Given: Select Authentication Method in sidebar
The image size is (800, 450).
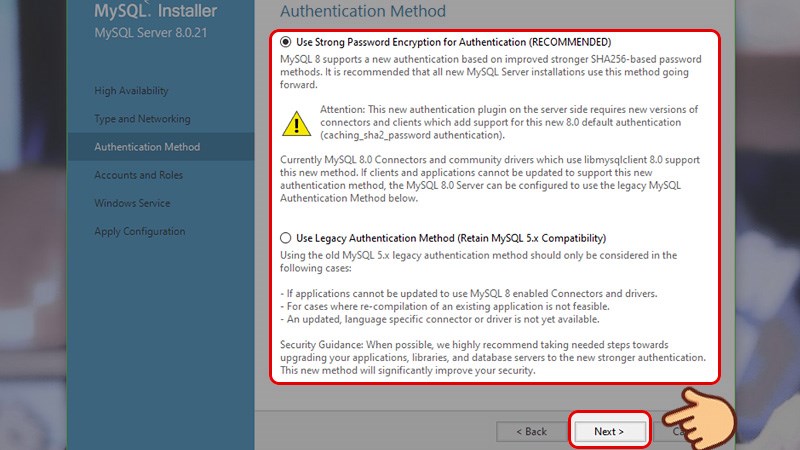Looking at the screenshot, I should pyautogui.click(x=147, y=147).
